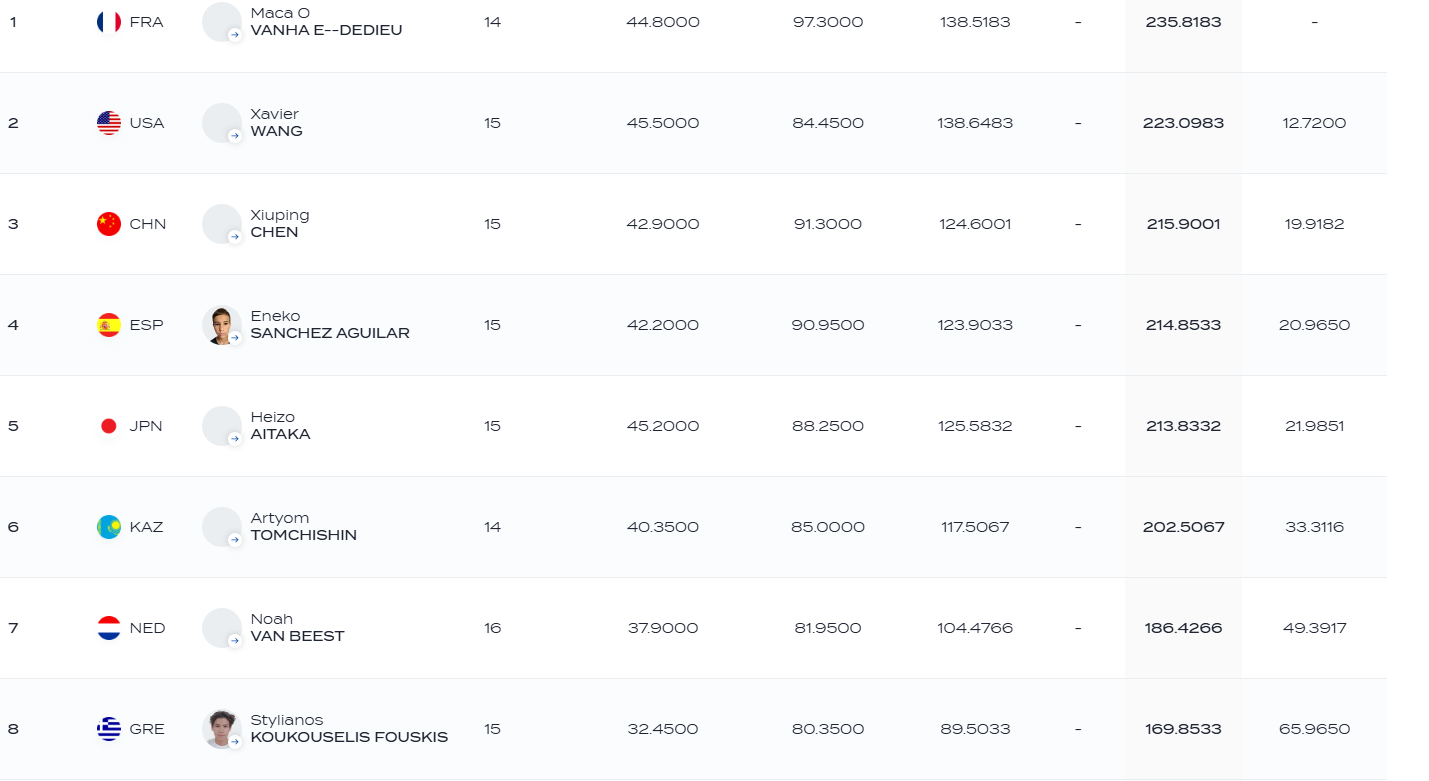The height and width of the screenshot is (781, 1429).
Task: Click Heizo Aitaka's name
Action: [280, 426]
